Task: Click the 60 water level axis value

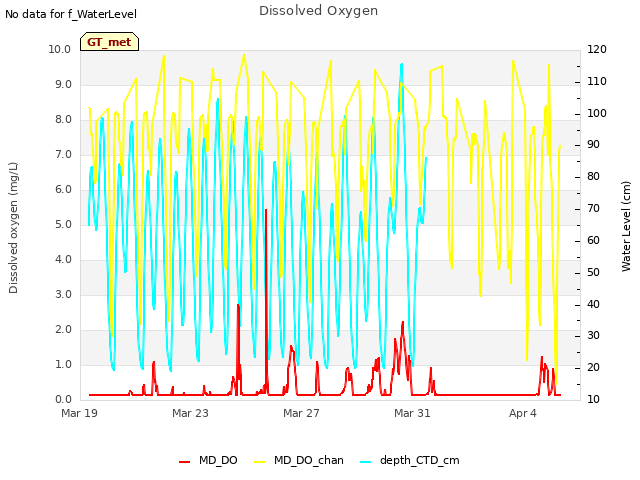Action: [593, 240]
